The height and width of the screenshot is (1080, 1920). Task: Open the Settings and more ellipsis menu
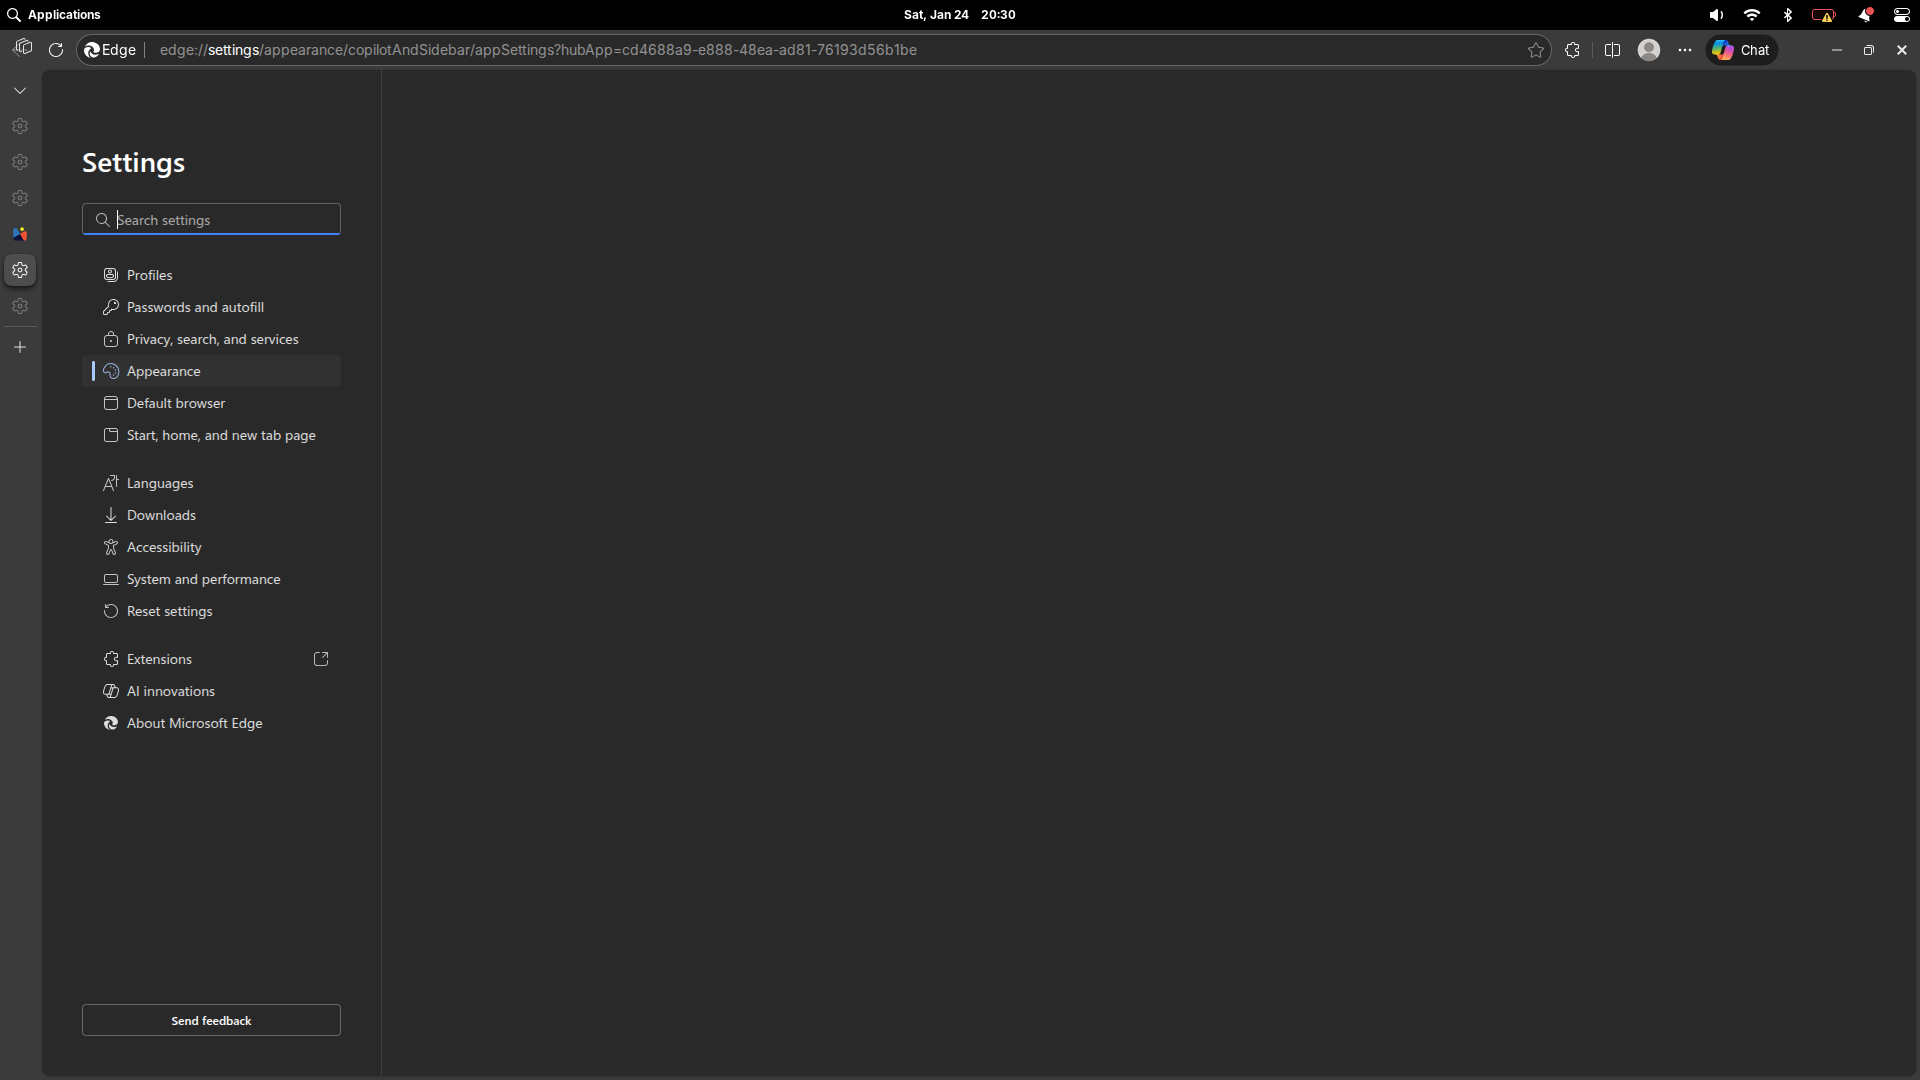click(1685, 50)
